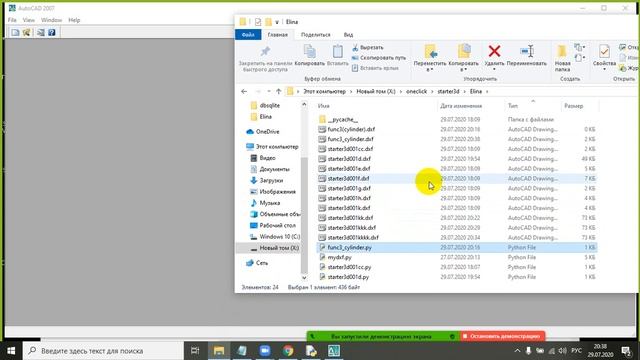Screen dimensions: 640x360
Task: Select Документы in navigation pane
Action: 274,169
